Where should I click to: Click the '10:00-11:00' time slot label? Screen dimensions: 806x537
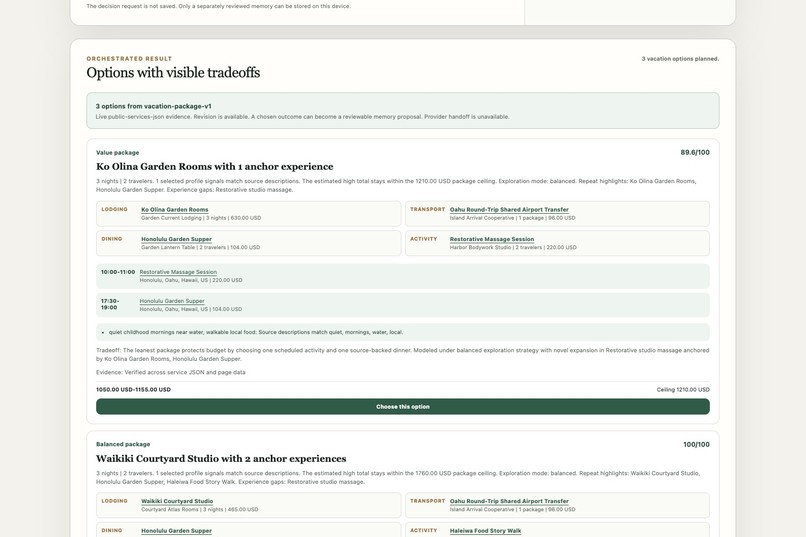point(118,272)
